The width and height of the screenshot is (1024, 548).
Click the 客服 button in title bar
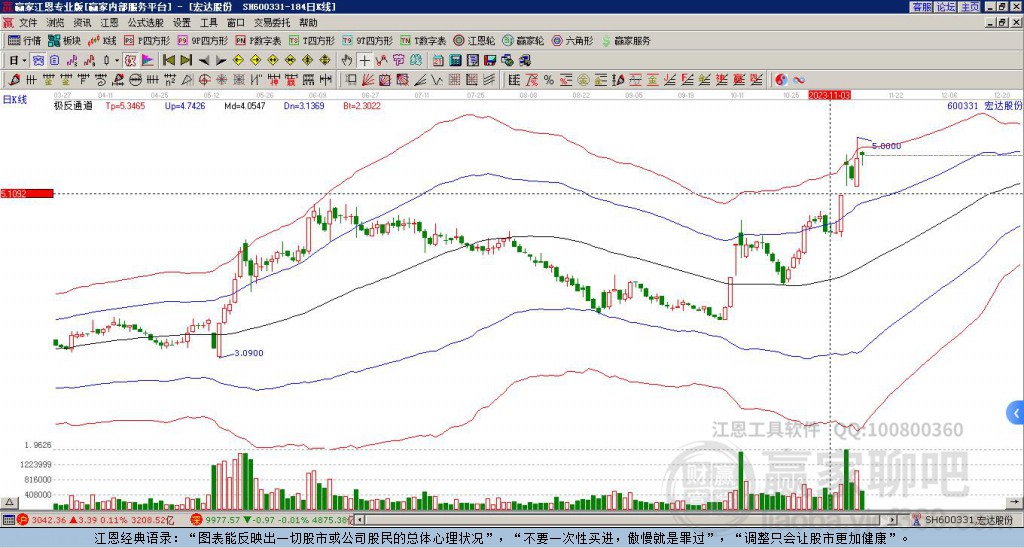(921, 7)
